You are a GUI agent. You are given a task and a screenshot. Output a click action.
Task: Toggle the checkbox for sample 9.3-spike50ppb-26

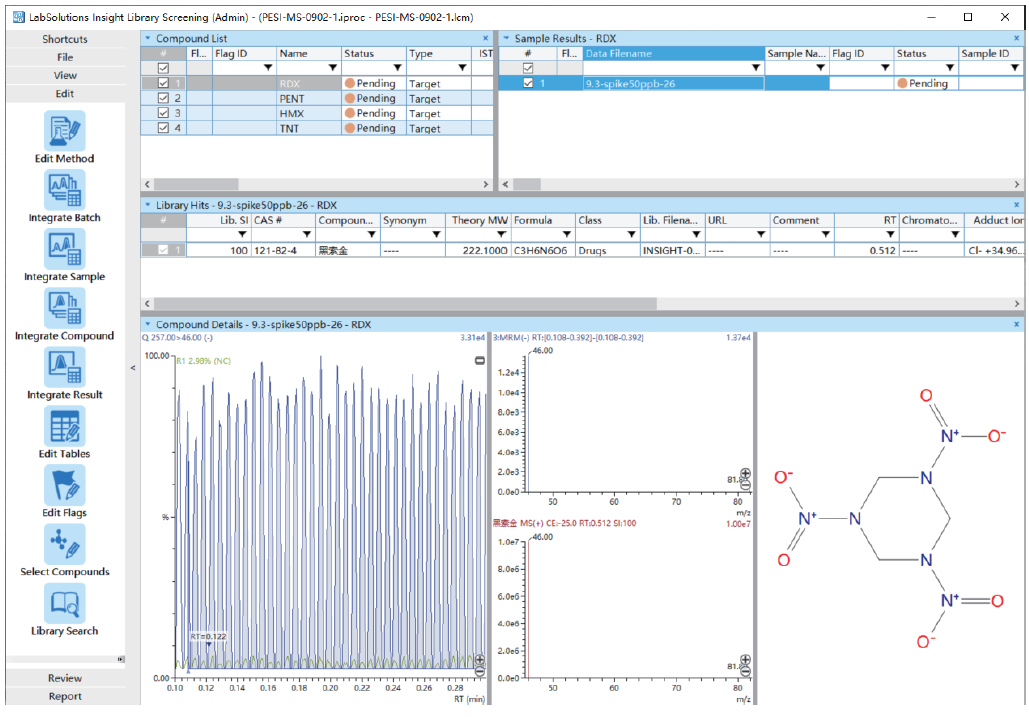pyautogui.click(x=529, y=84)
